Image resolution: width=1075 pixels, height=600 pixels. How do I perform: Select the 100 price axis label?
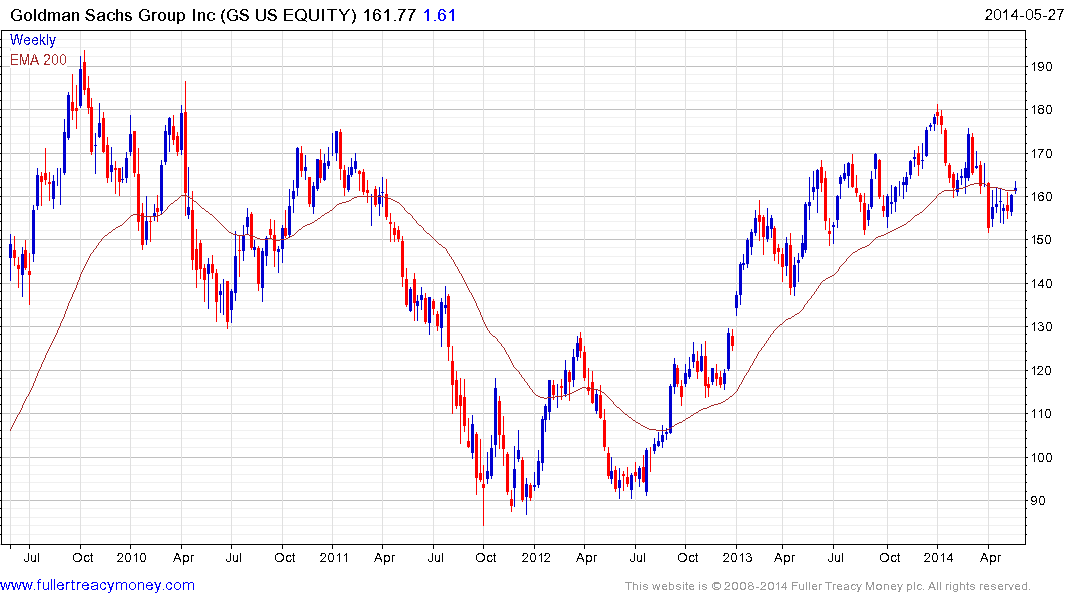point(1041,457)
